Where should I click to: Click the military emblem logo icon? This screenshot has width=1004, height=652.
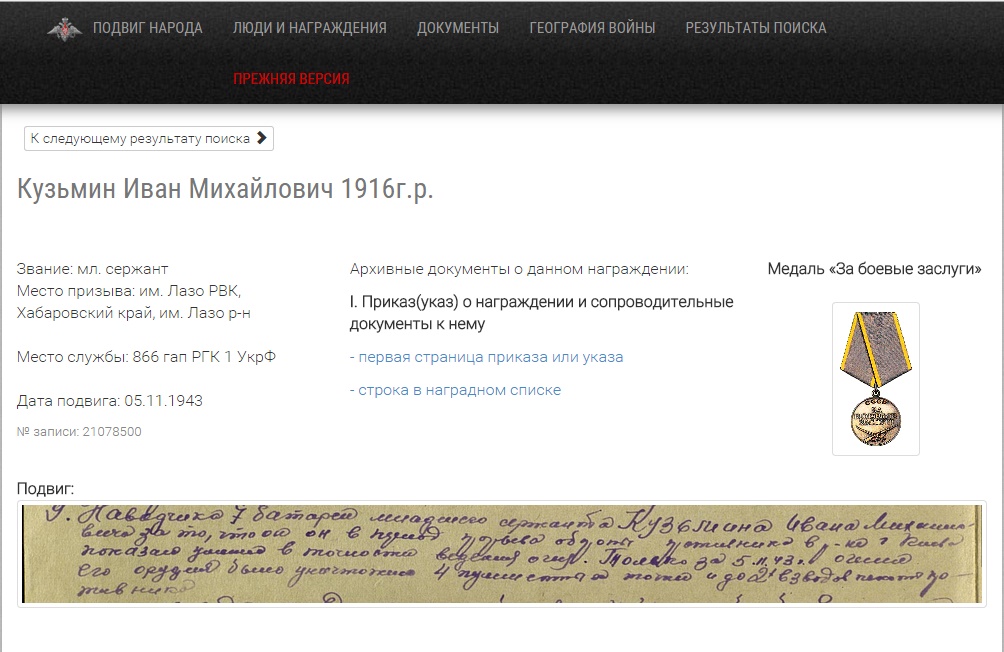click(65, 29)
